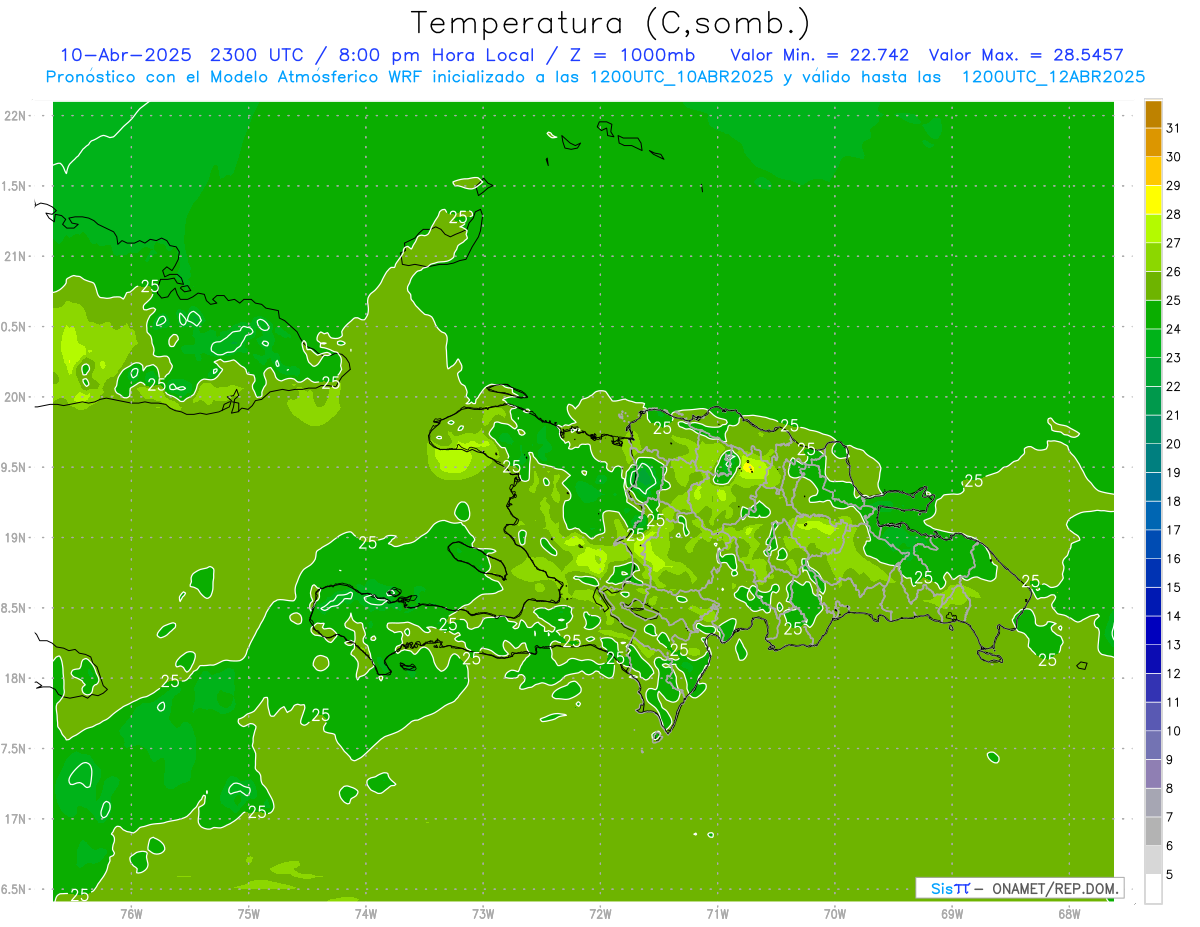
Task: Click the "Valor Min. = 22.742" text
Action: [820, 55]
